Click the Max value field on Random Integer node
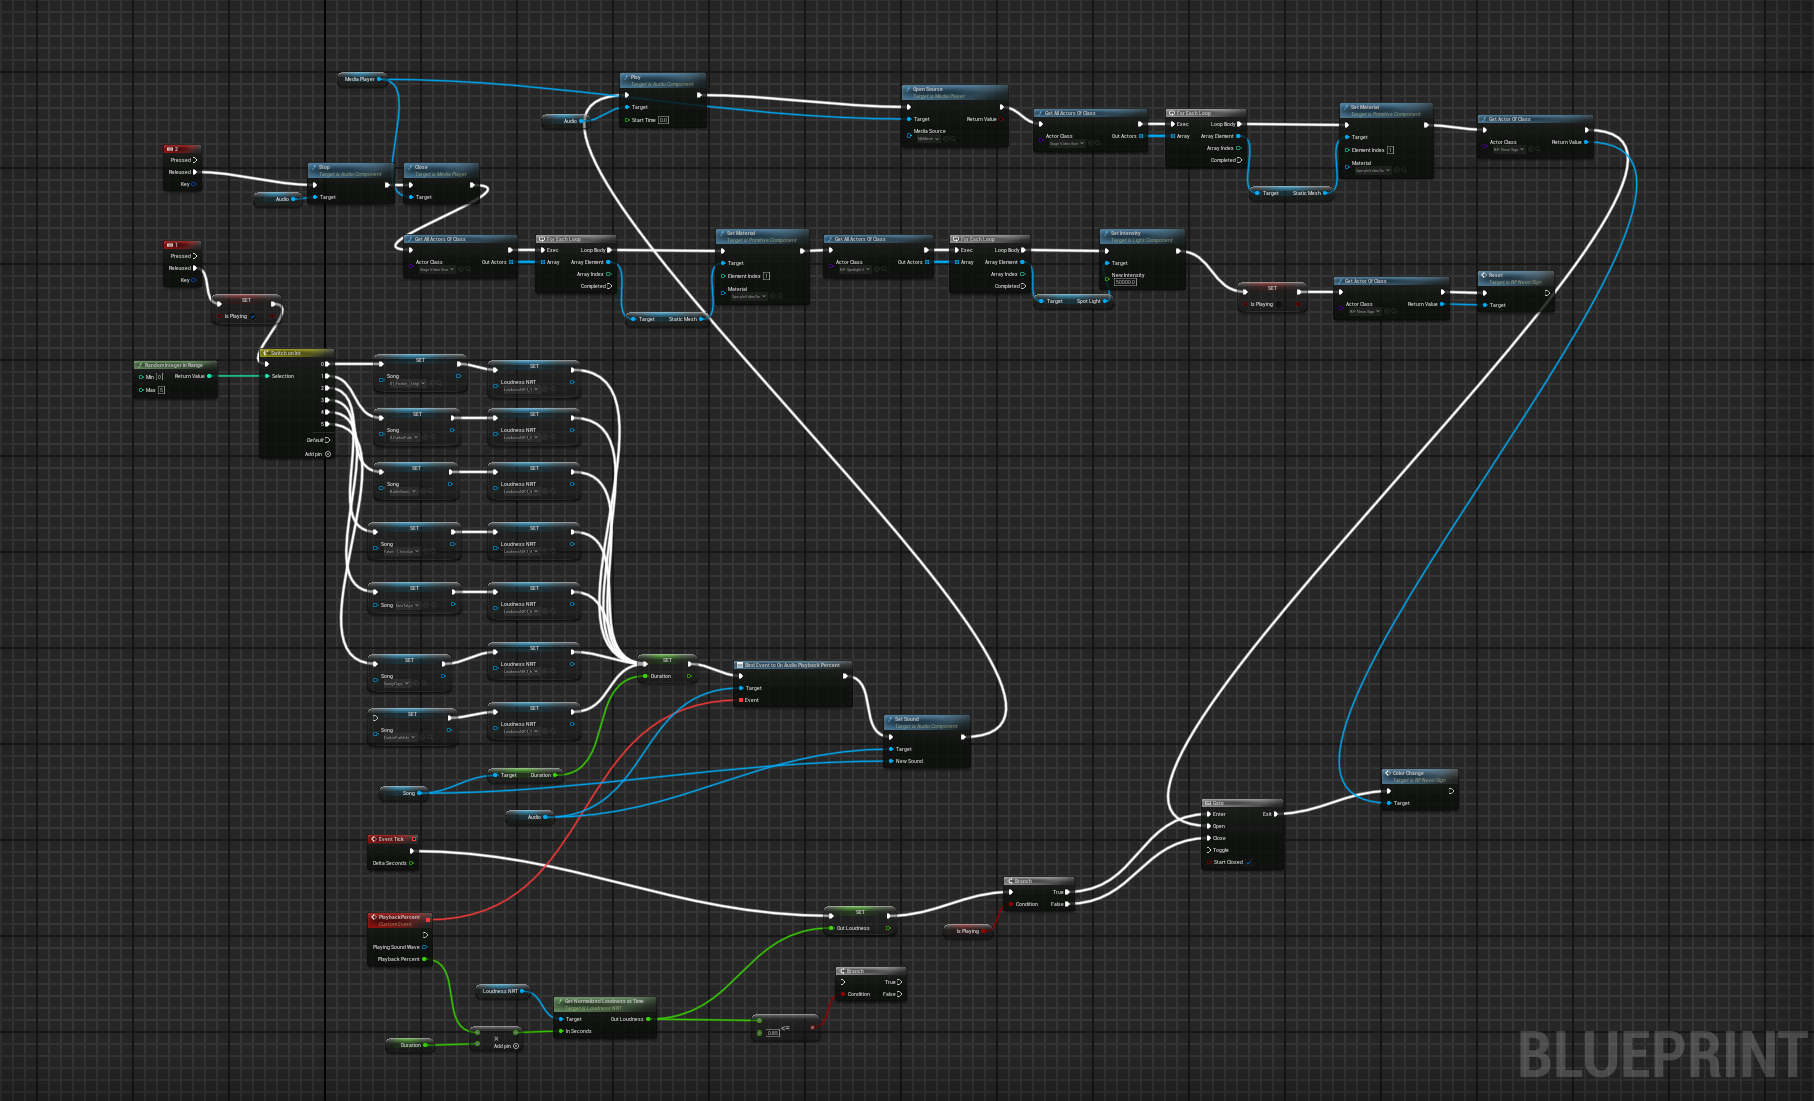Image resolution: width=1814 pixels, height=1101 pixels. coord(161,390)
